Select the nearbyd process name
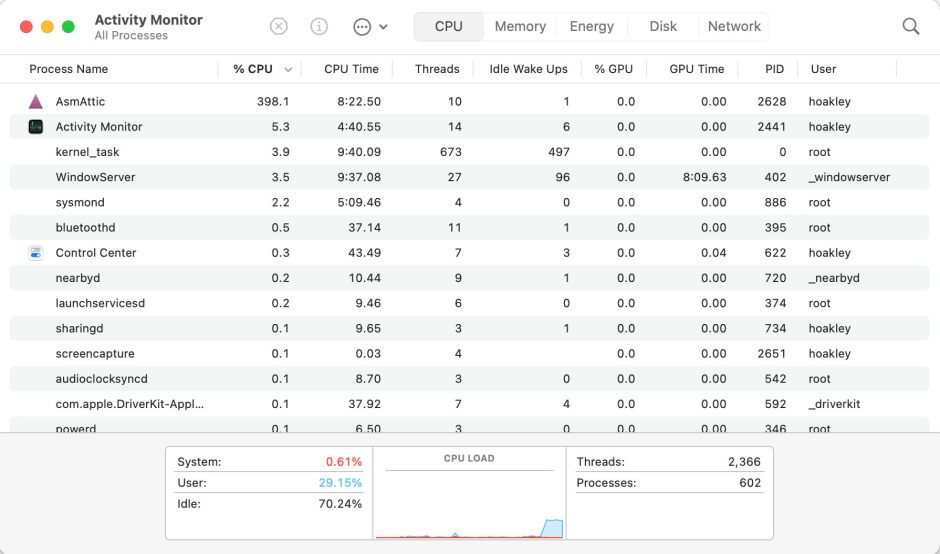The image size is (940, 554). pos(77,278)
